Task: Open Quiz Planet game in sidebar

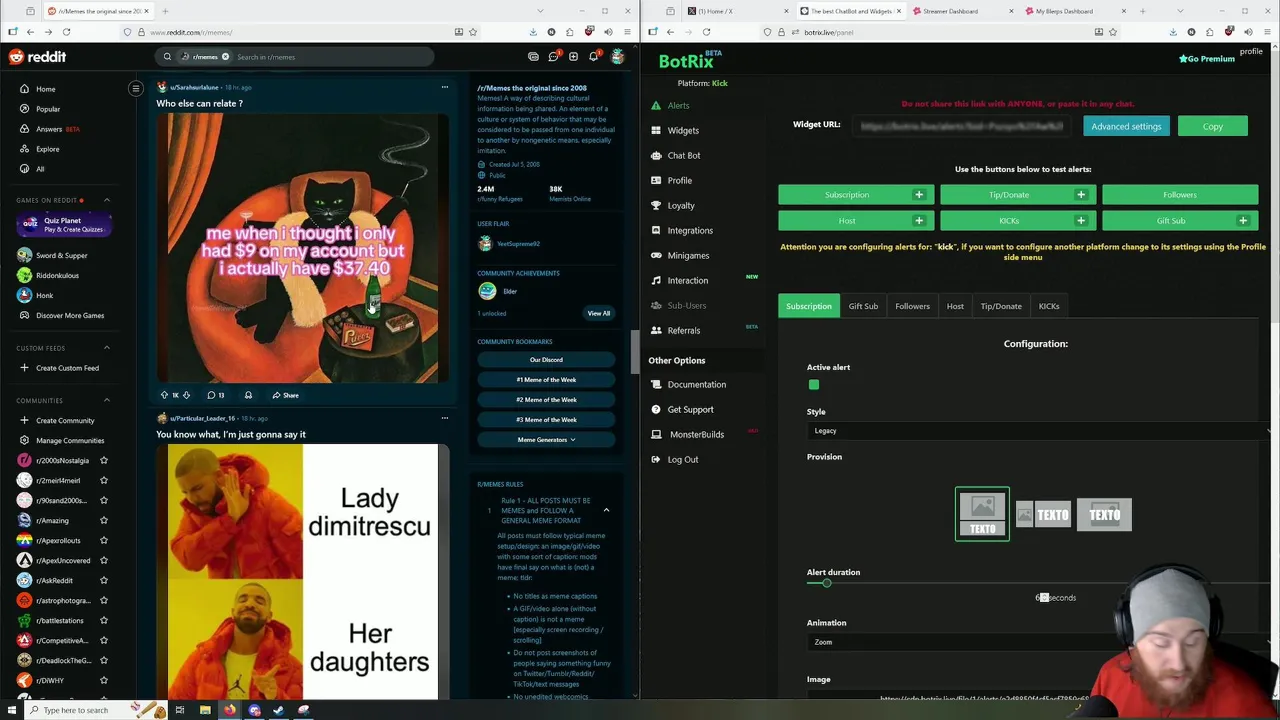Action: click(64, 224)
